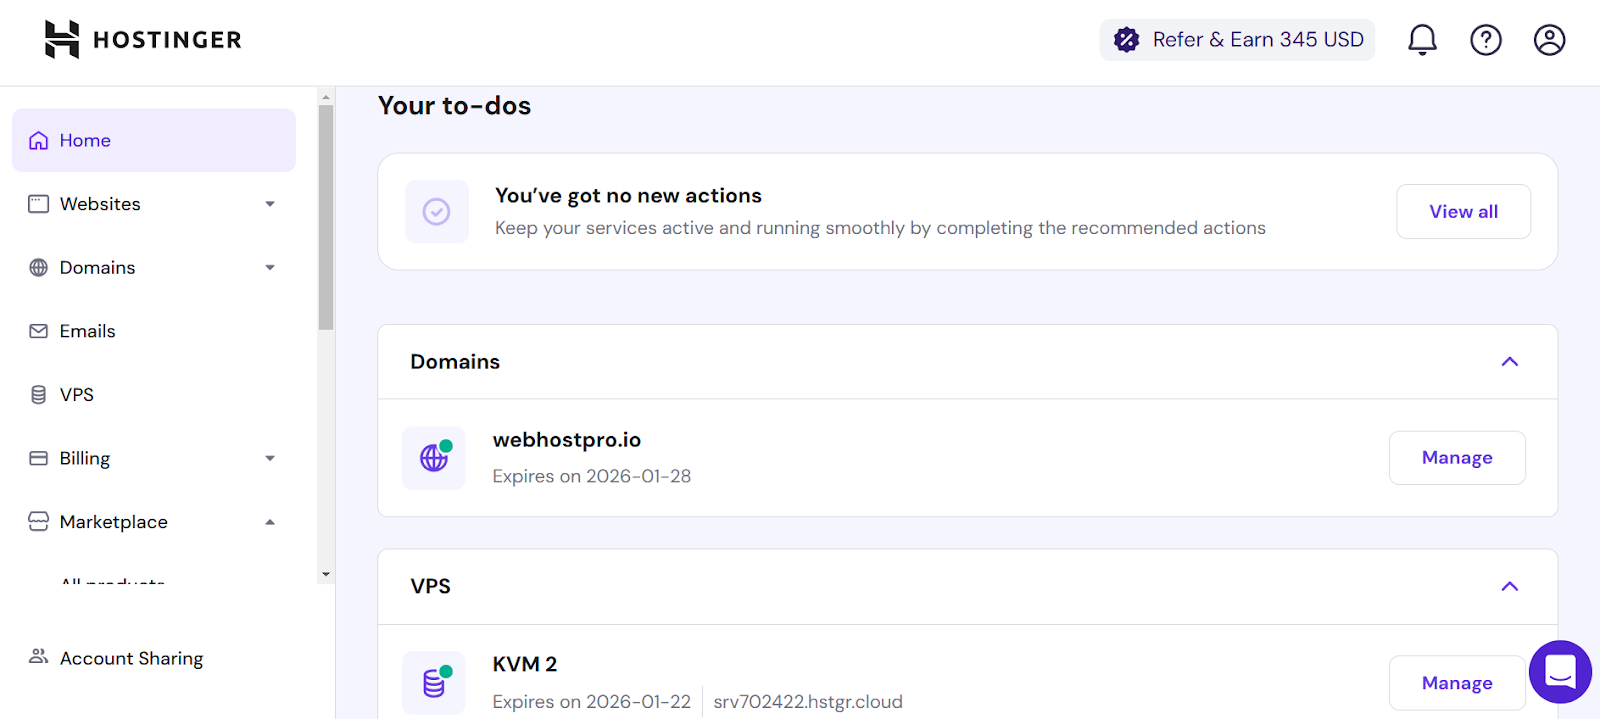Expand the Domains submenu arrow in sidebar
Image resolution: width=1600 pixels, height=719 pixels.
270,267
